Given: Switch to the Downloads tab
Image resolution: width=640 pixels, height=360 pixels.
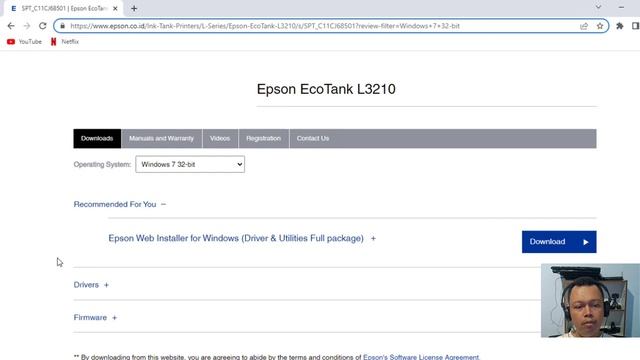Looking at the screenshot, I should pyautogui.click(x=97, y=138).
